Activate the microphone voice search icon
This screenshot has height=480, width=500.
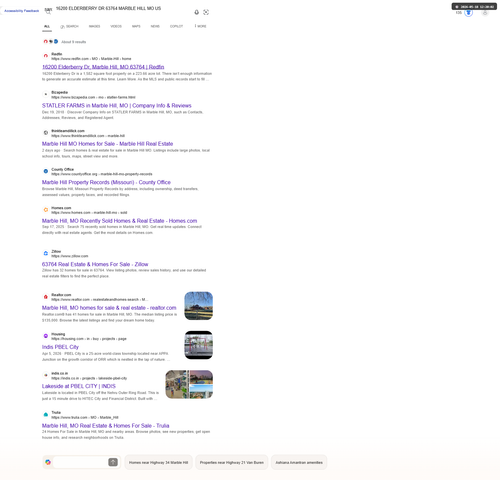tap(197, 12)
